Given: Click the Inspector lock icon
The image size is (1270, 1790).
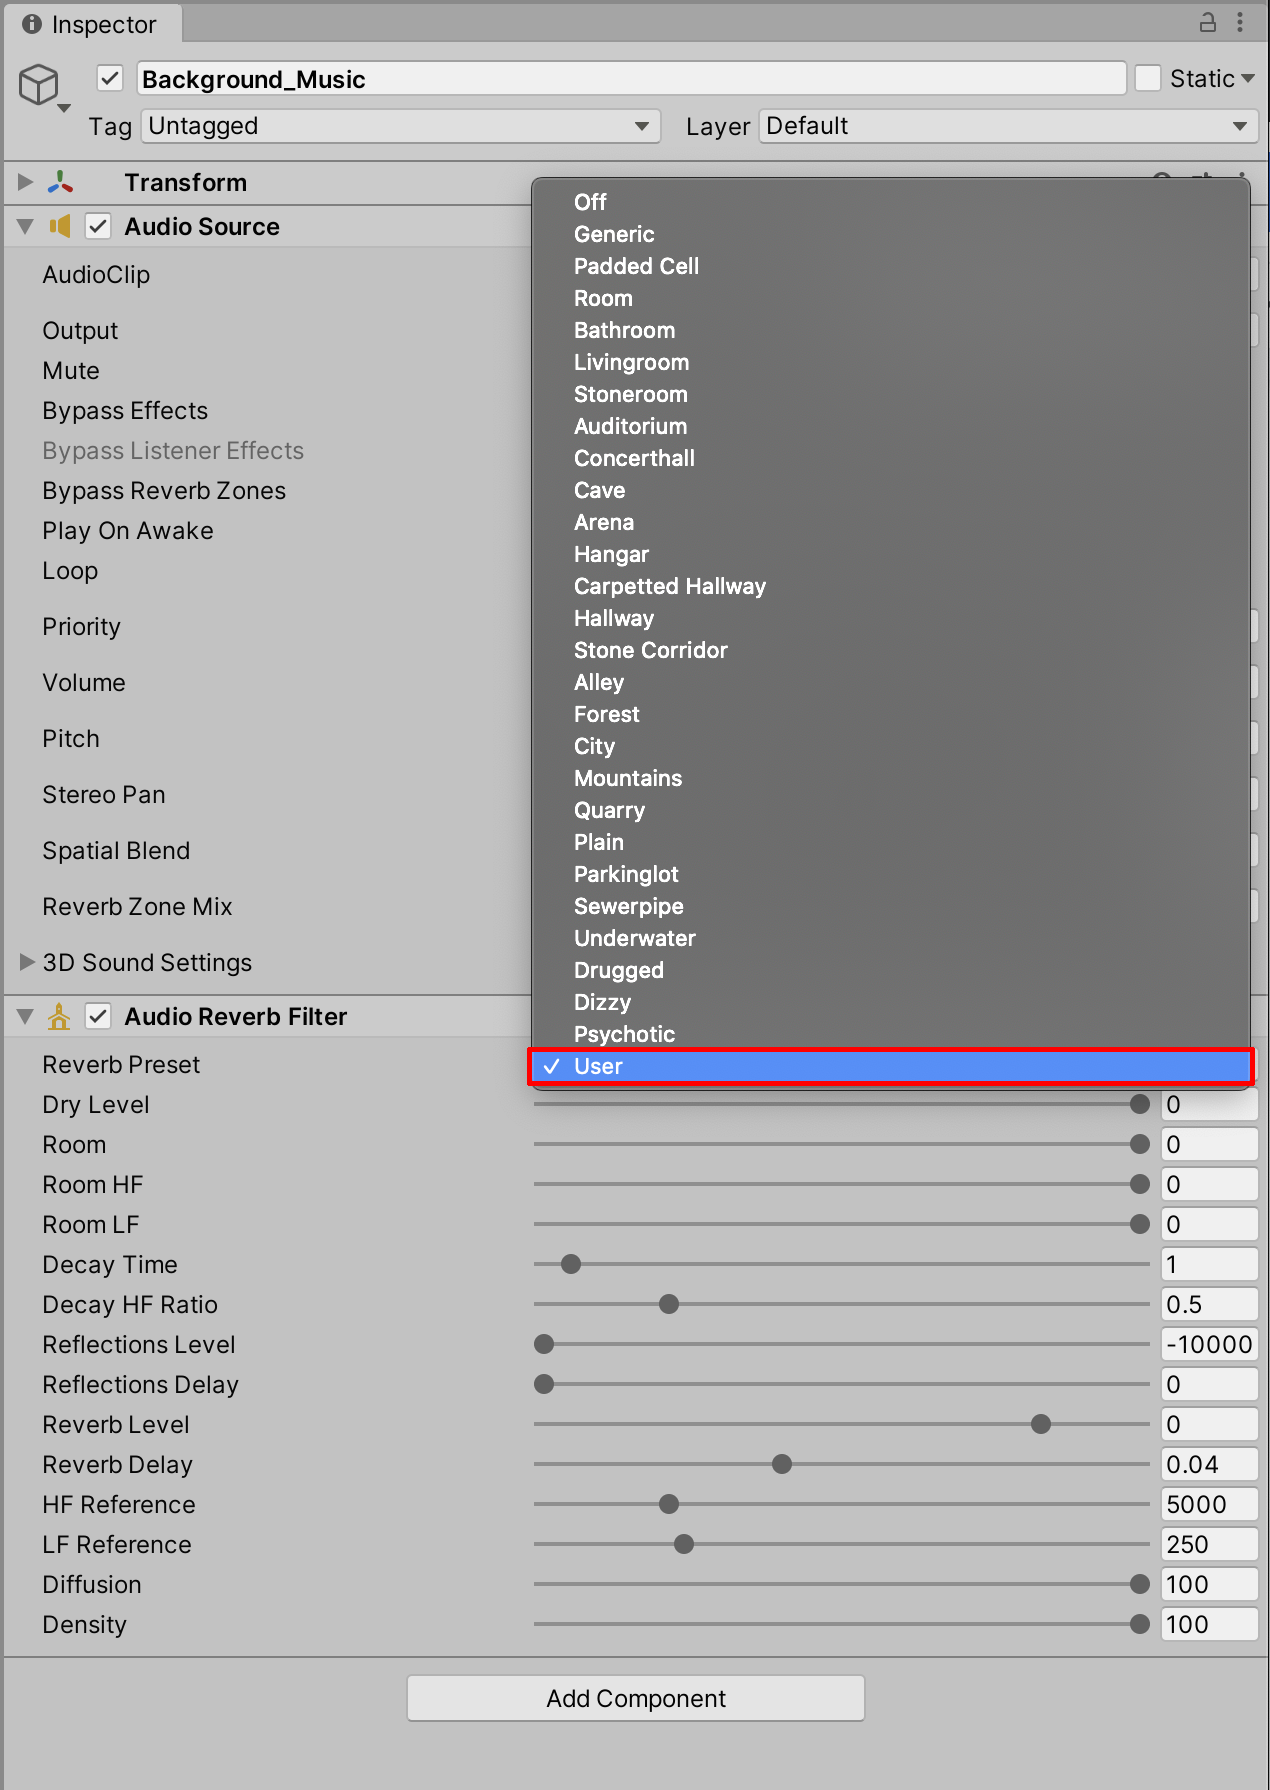Looking at the screenshot, I should click(x=1208, y=22).
